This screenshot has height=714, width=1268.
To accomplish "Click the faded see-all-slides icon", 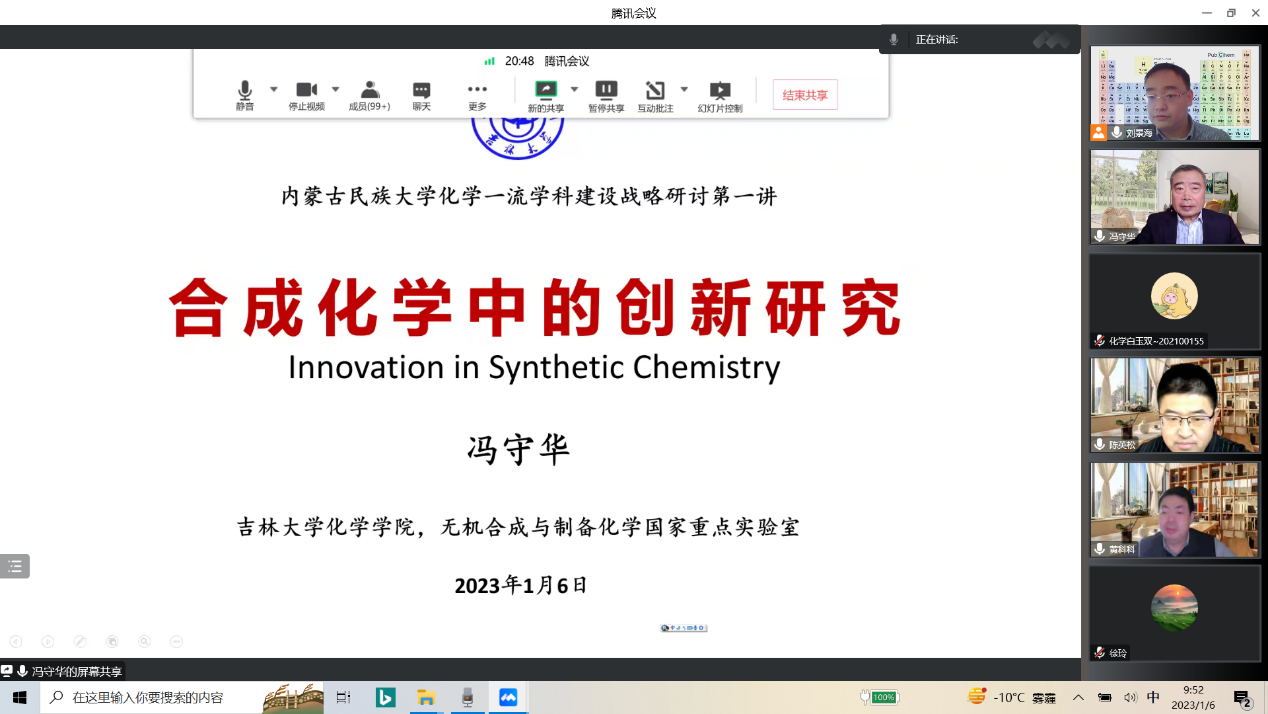I will pyautogui.click(x=112, y=641).
